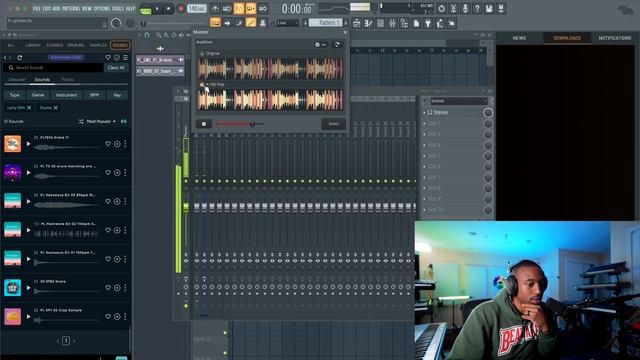Toggle the metronome icon

point(215,9)
